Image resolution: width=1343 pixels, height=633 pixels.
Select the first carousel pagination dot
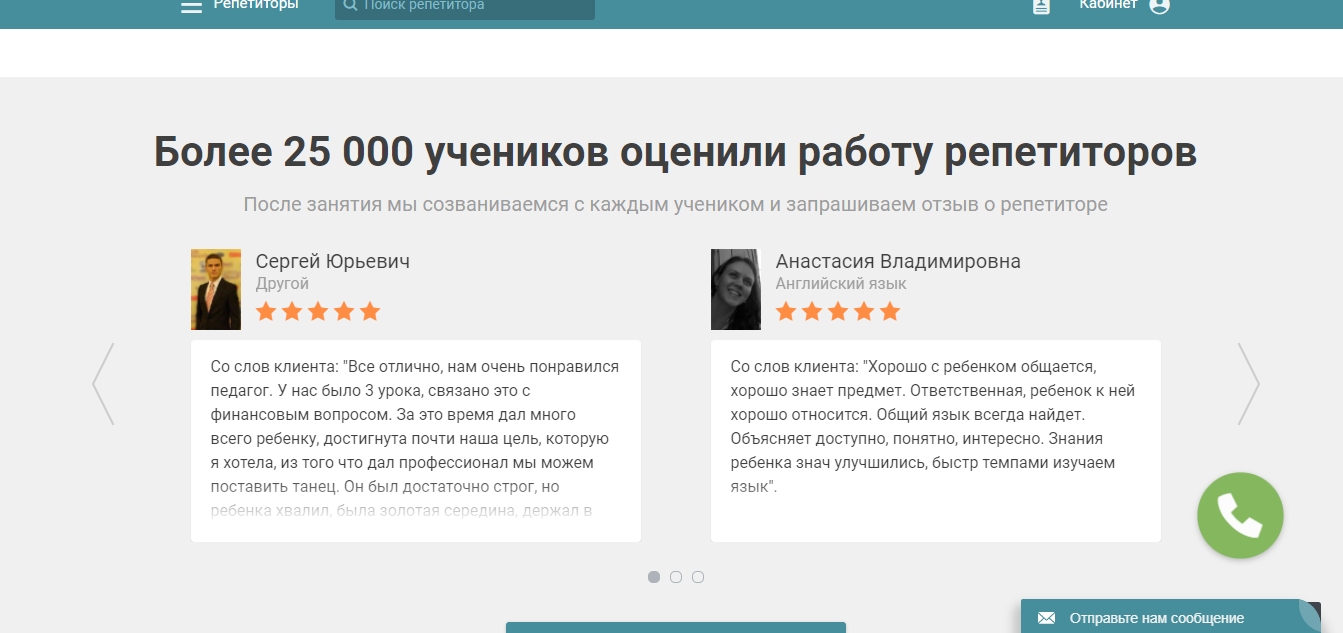click(654, 576)
